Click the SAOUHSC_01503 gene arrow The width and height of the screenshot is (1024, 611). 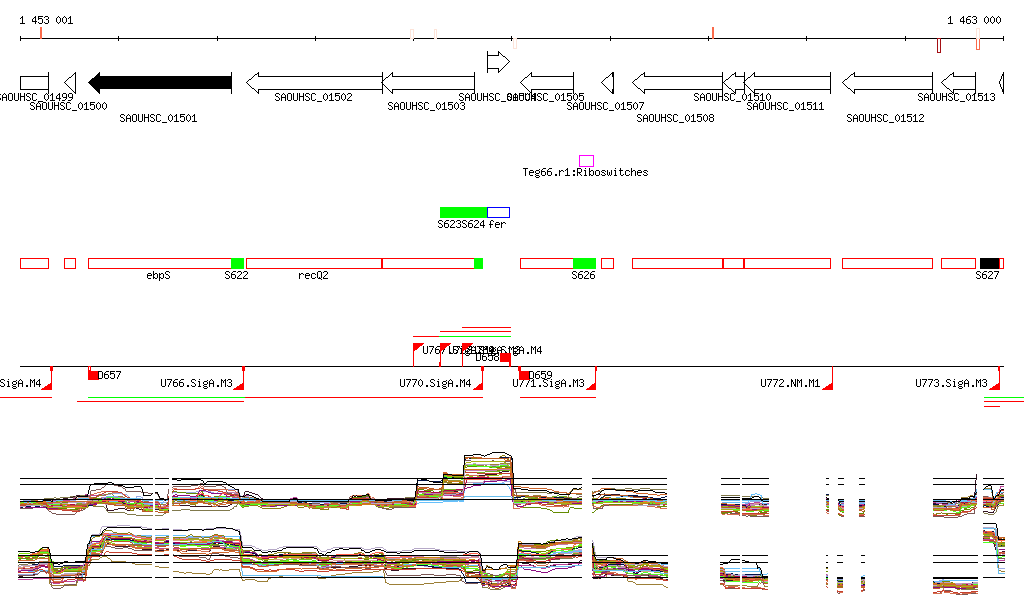pyautogui.click(x=428, y=82)
